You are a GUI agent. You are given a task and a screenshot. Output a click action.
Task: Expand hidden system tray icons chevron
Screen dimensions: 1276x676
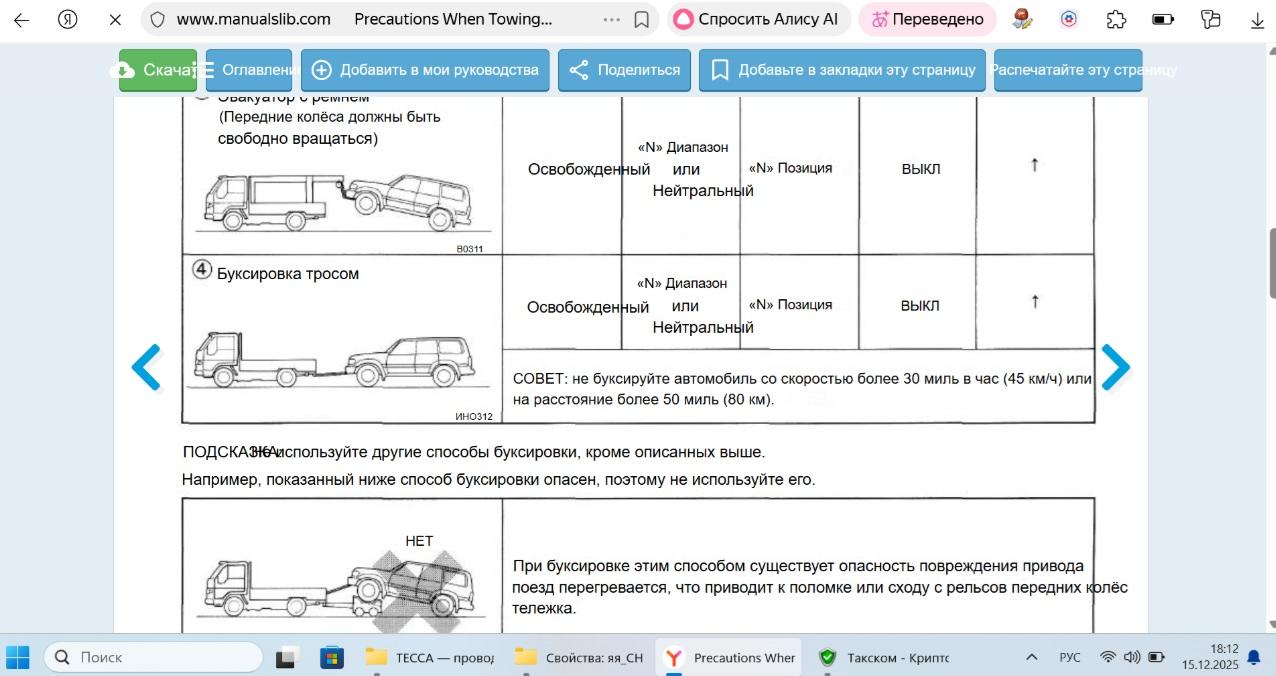point(1031,657)
